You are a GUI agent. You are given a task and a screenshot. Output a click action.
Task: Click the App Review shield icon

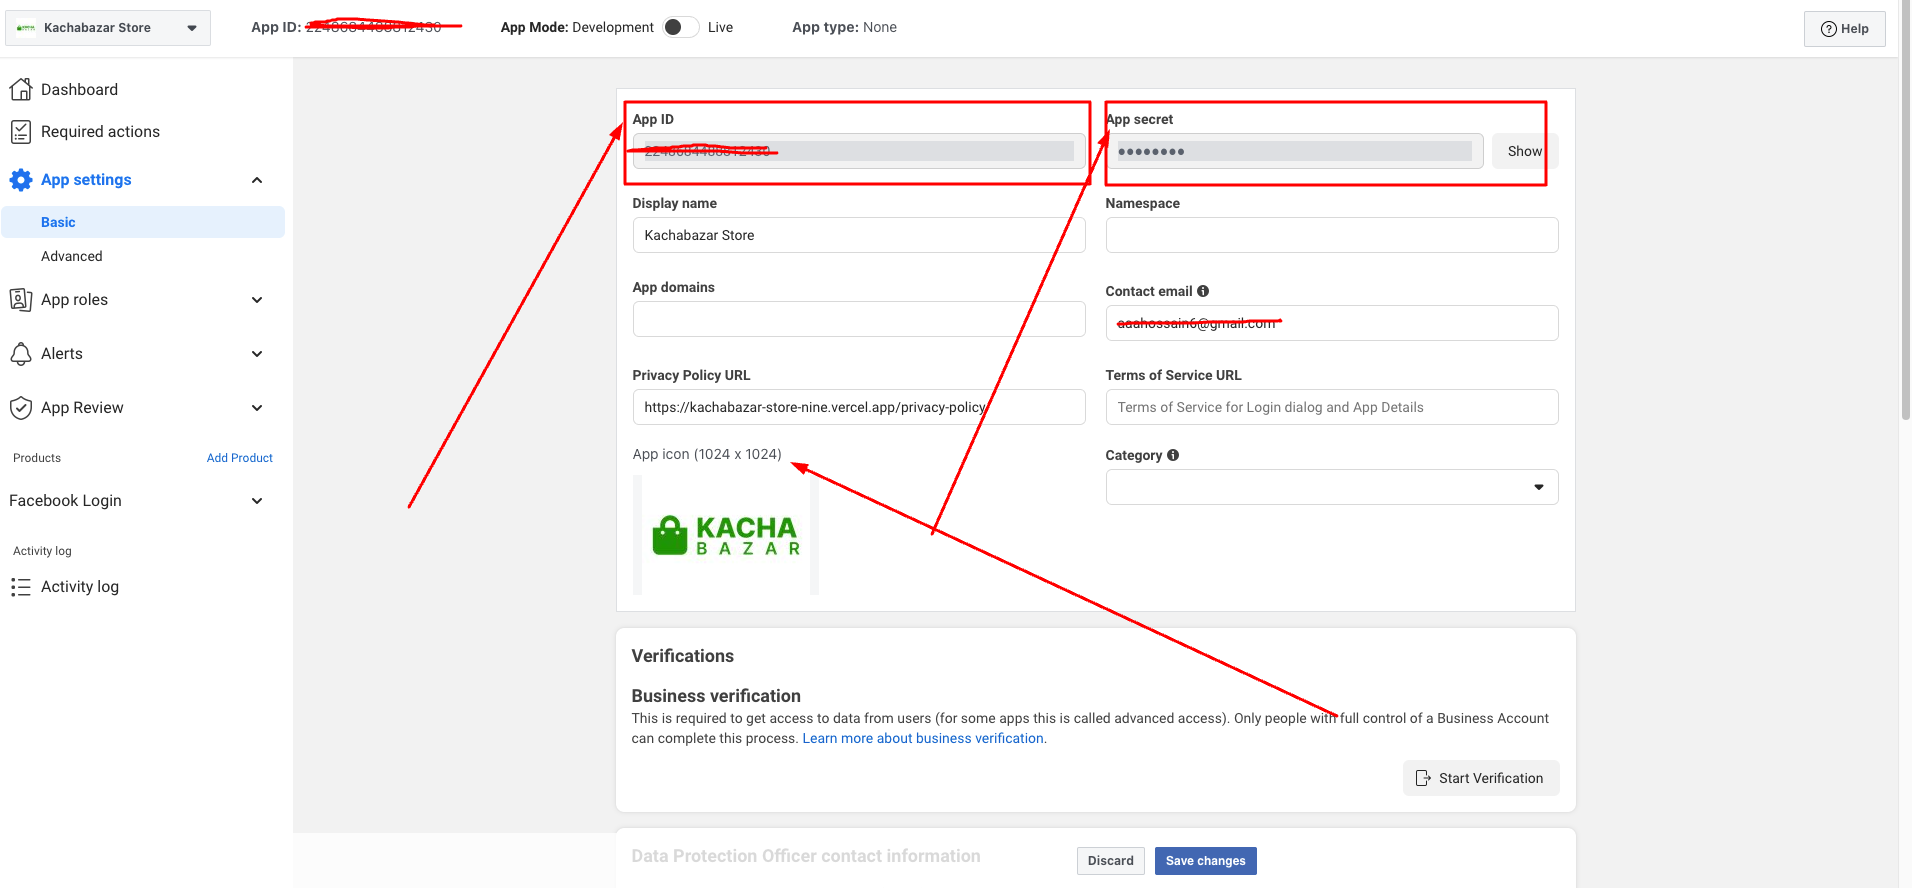pyautogui.click(x=21, y=408)
